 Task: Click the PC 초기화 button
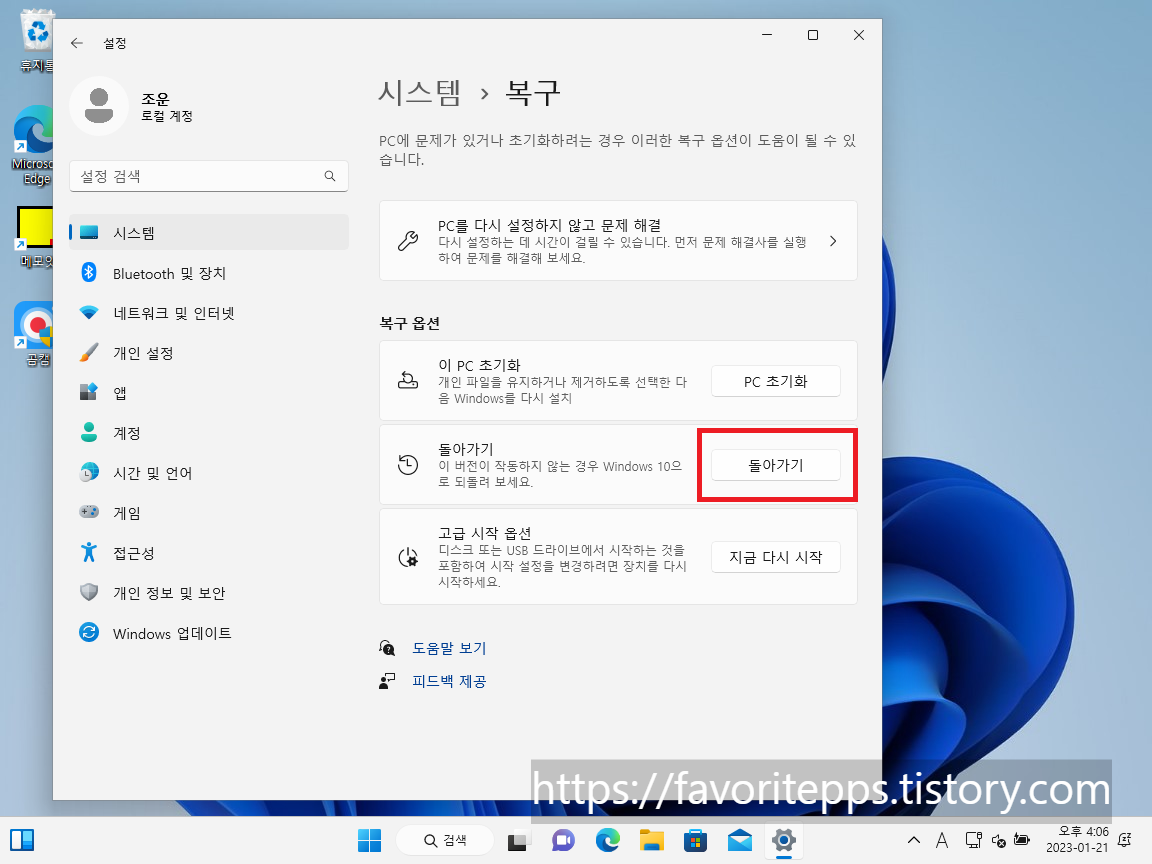775,381
